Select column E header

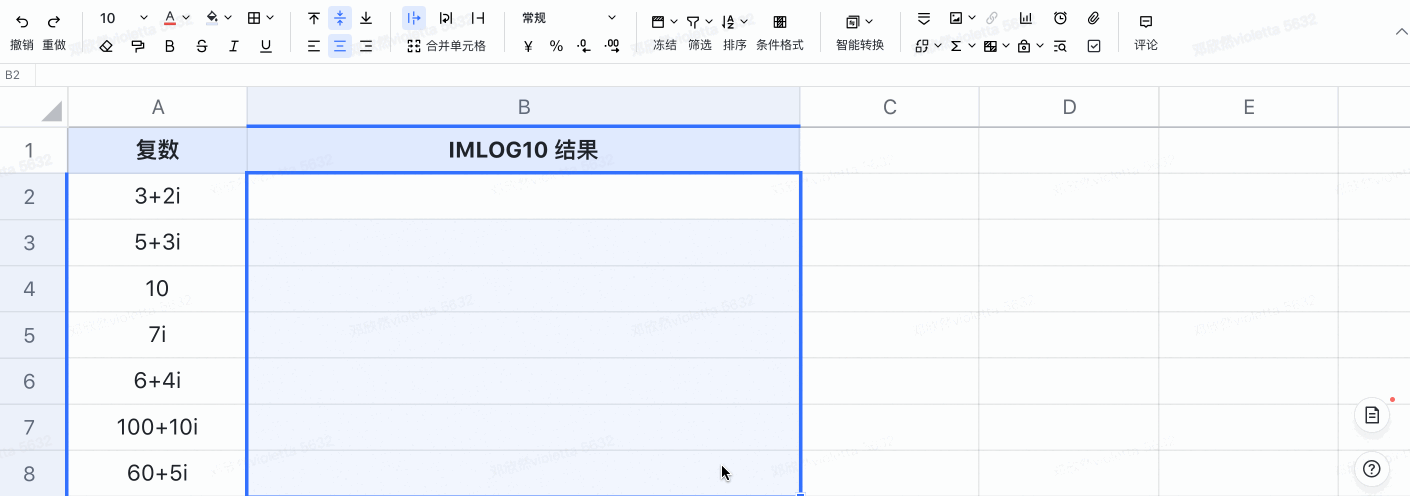coord(1249,107)
